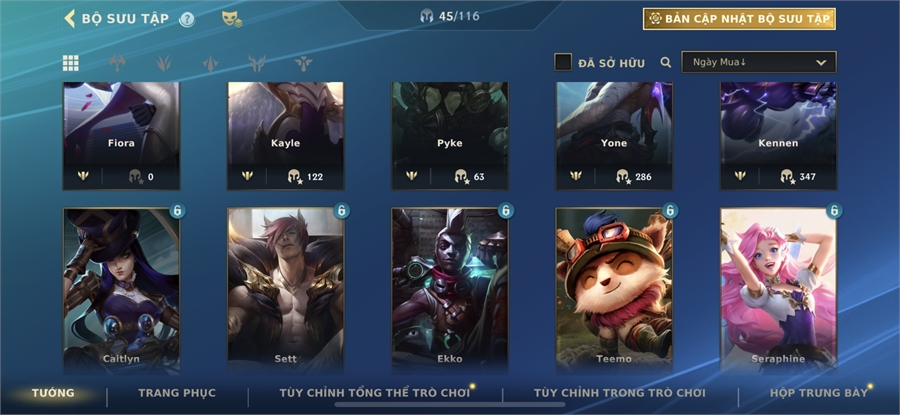Click the Bản Cập Nhật Bộ Sưu Tập button
This screenshot has width=900, height=415.
click(739, 19)
